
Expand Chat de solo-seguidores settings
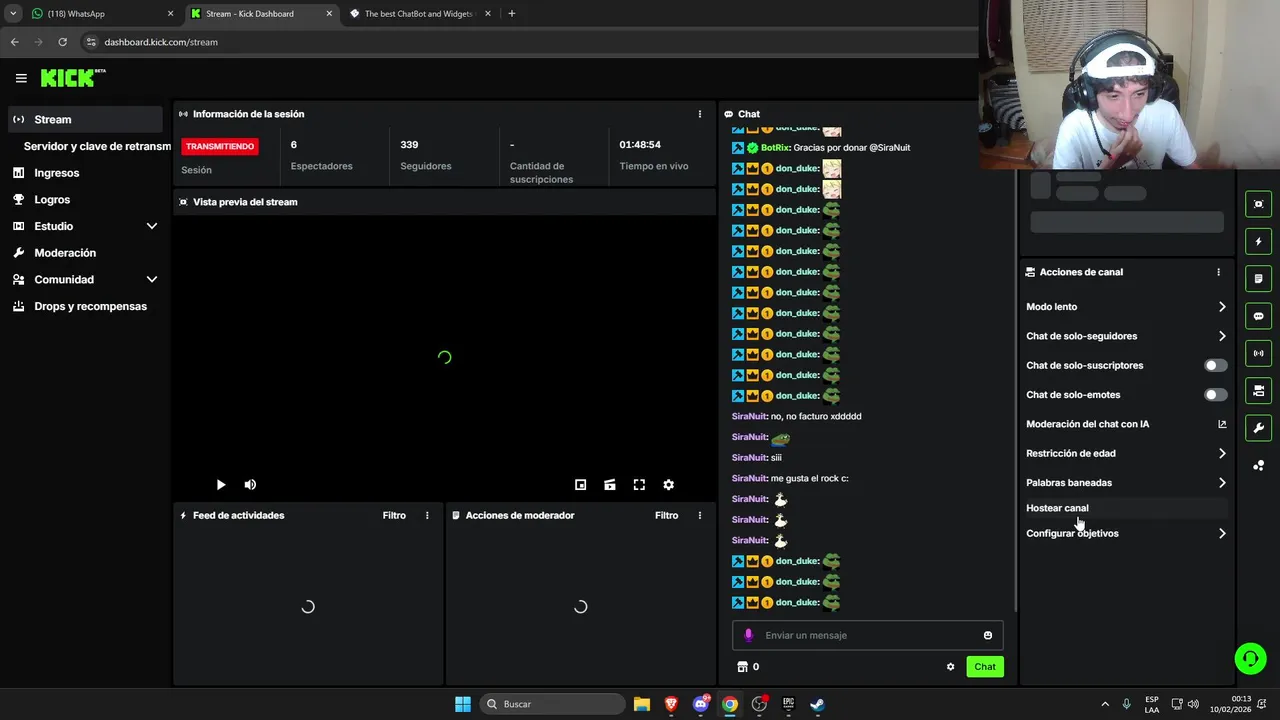point(1126,336)
